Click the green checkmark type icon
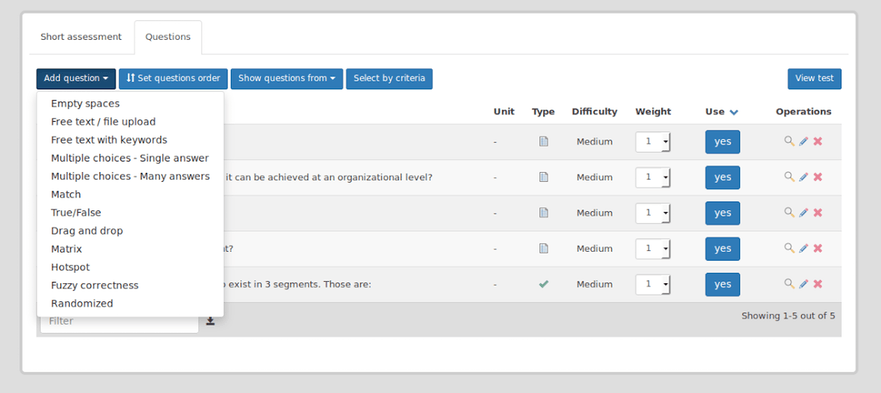The height and width of the screenshot is (393, 881). (x=543, y=284)
